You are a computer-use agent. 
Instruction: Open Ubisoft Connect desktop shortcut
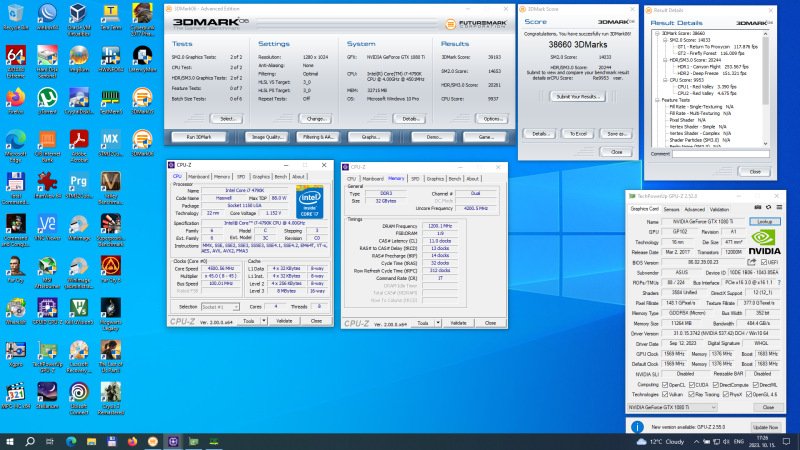[x=79, y=398]
